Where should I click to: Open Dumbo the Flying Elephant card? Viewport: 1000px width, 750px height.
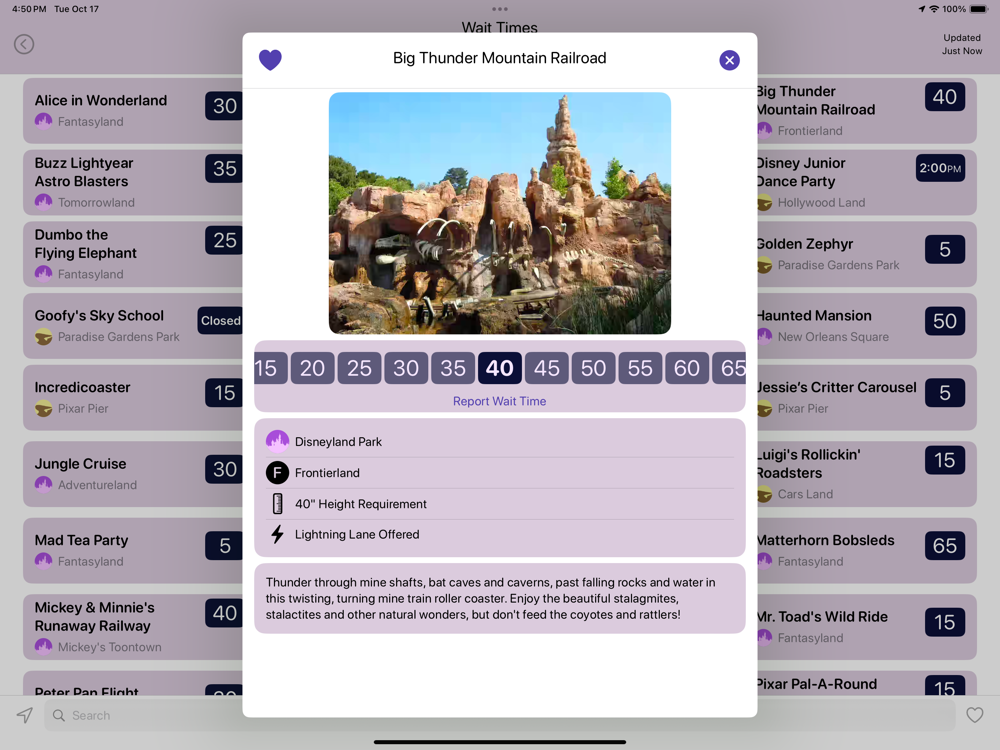tap(133, 254)
